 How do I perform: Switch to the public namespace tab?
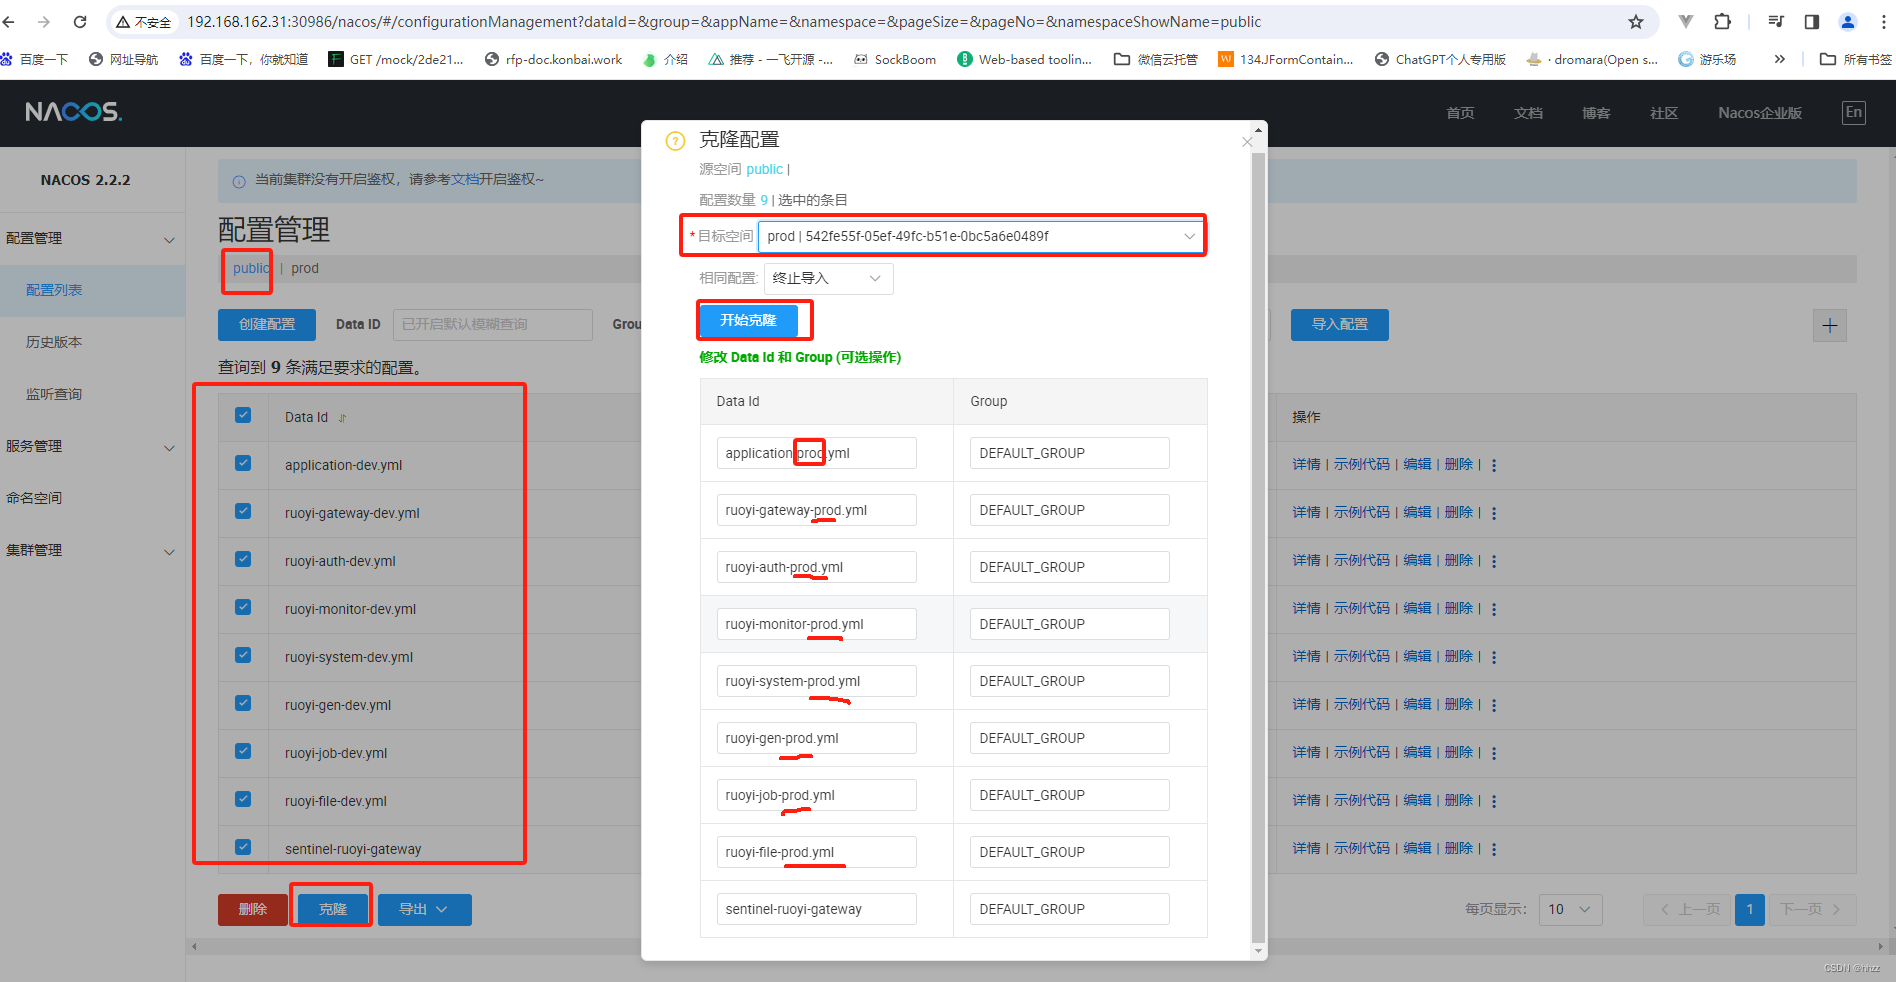coord(251,268)
